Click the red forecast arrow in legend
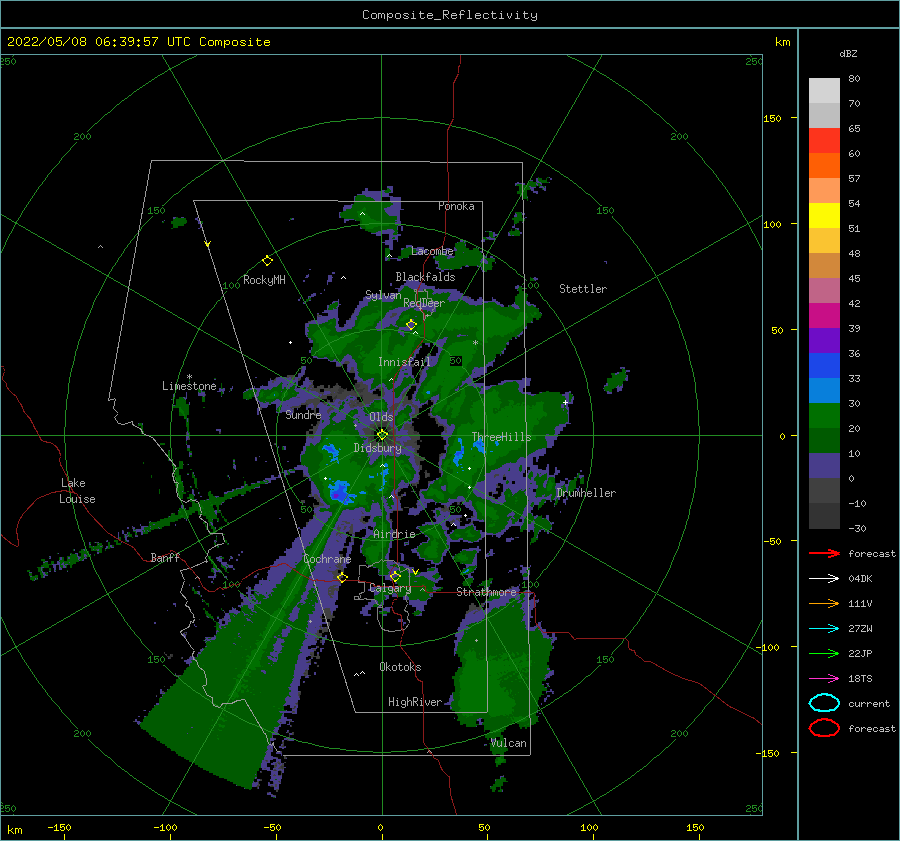Screen dimensions: 900x841 click(824, 553)
